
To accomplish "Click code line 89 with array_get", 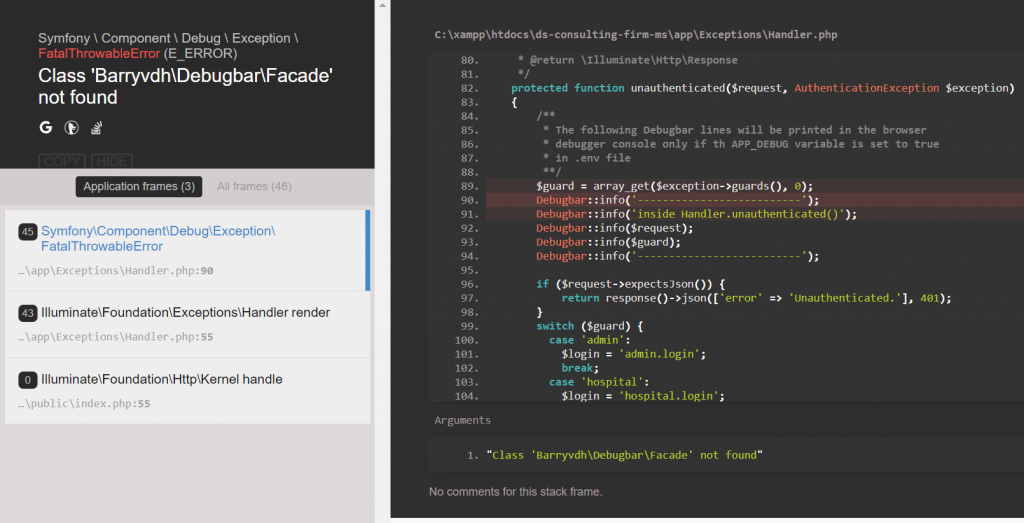I will (x=674, y=186).
